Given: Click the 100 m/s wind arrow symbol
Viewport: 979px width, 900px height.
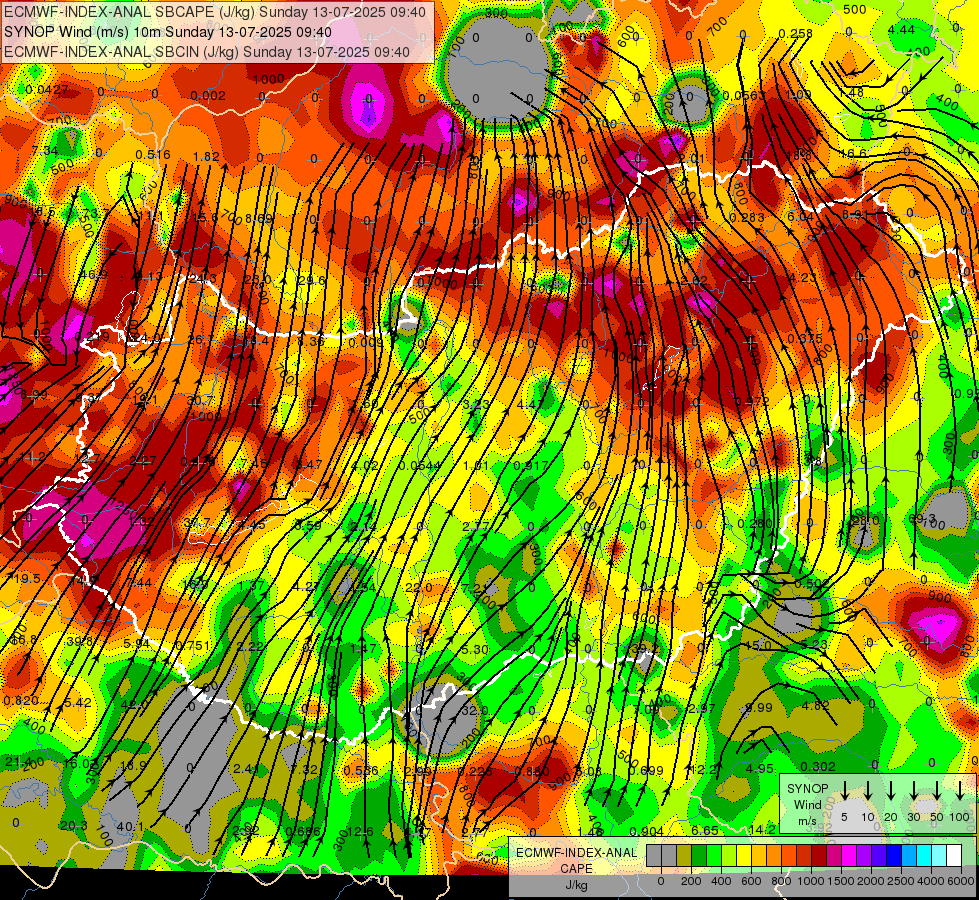Looking at the screenshot, I should pyautogui.click(x=960, y=790).
